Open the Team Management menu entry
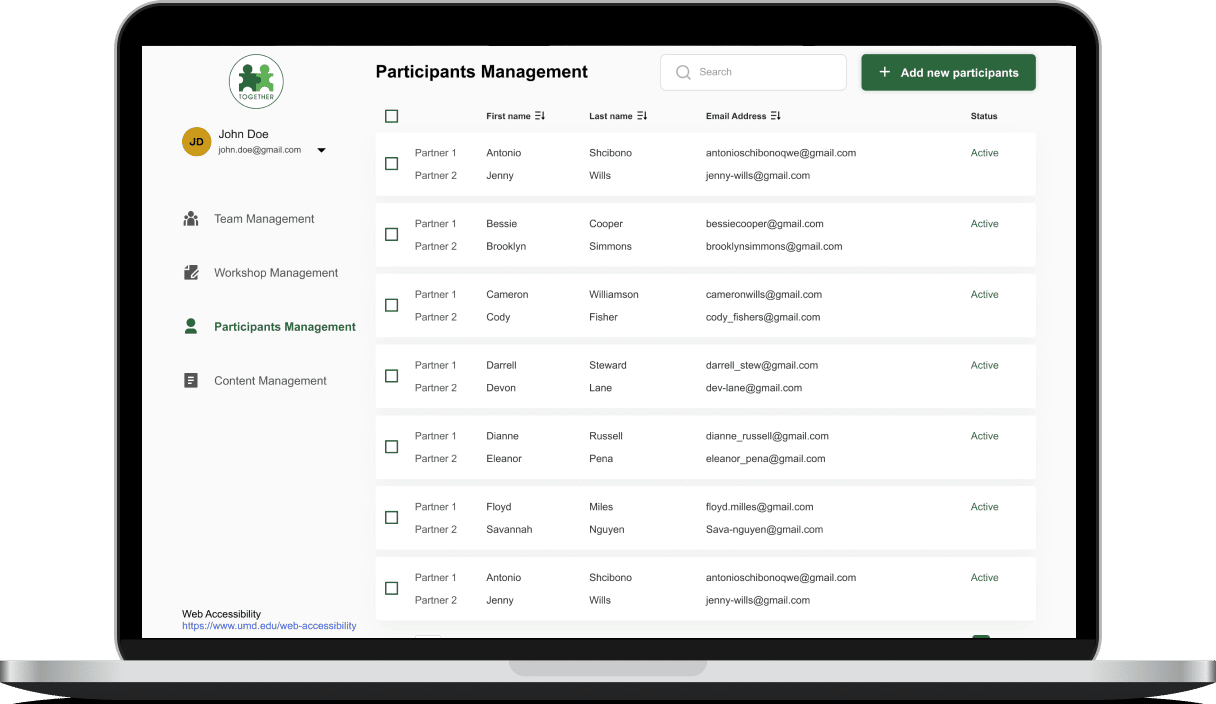The height and width of the screenshot is (704, 1216). (265, 218)
